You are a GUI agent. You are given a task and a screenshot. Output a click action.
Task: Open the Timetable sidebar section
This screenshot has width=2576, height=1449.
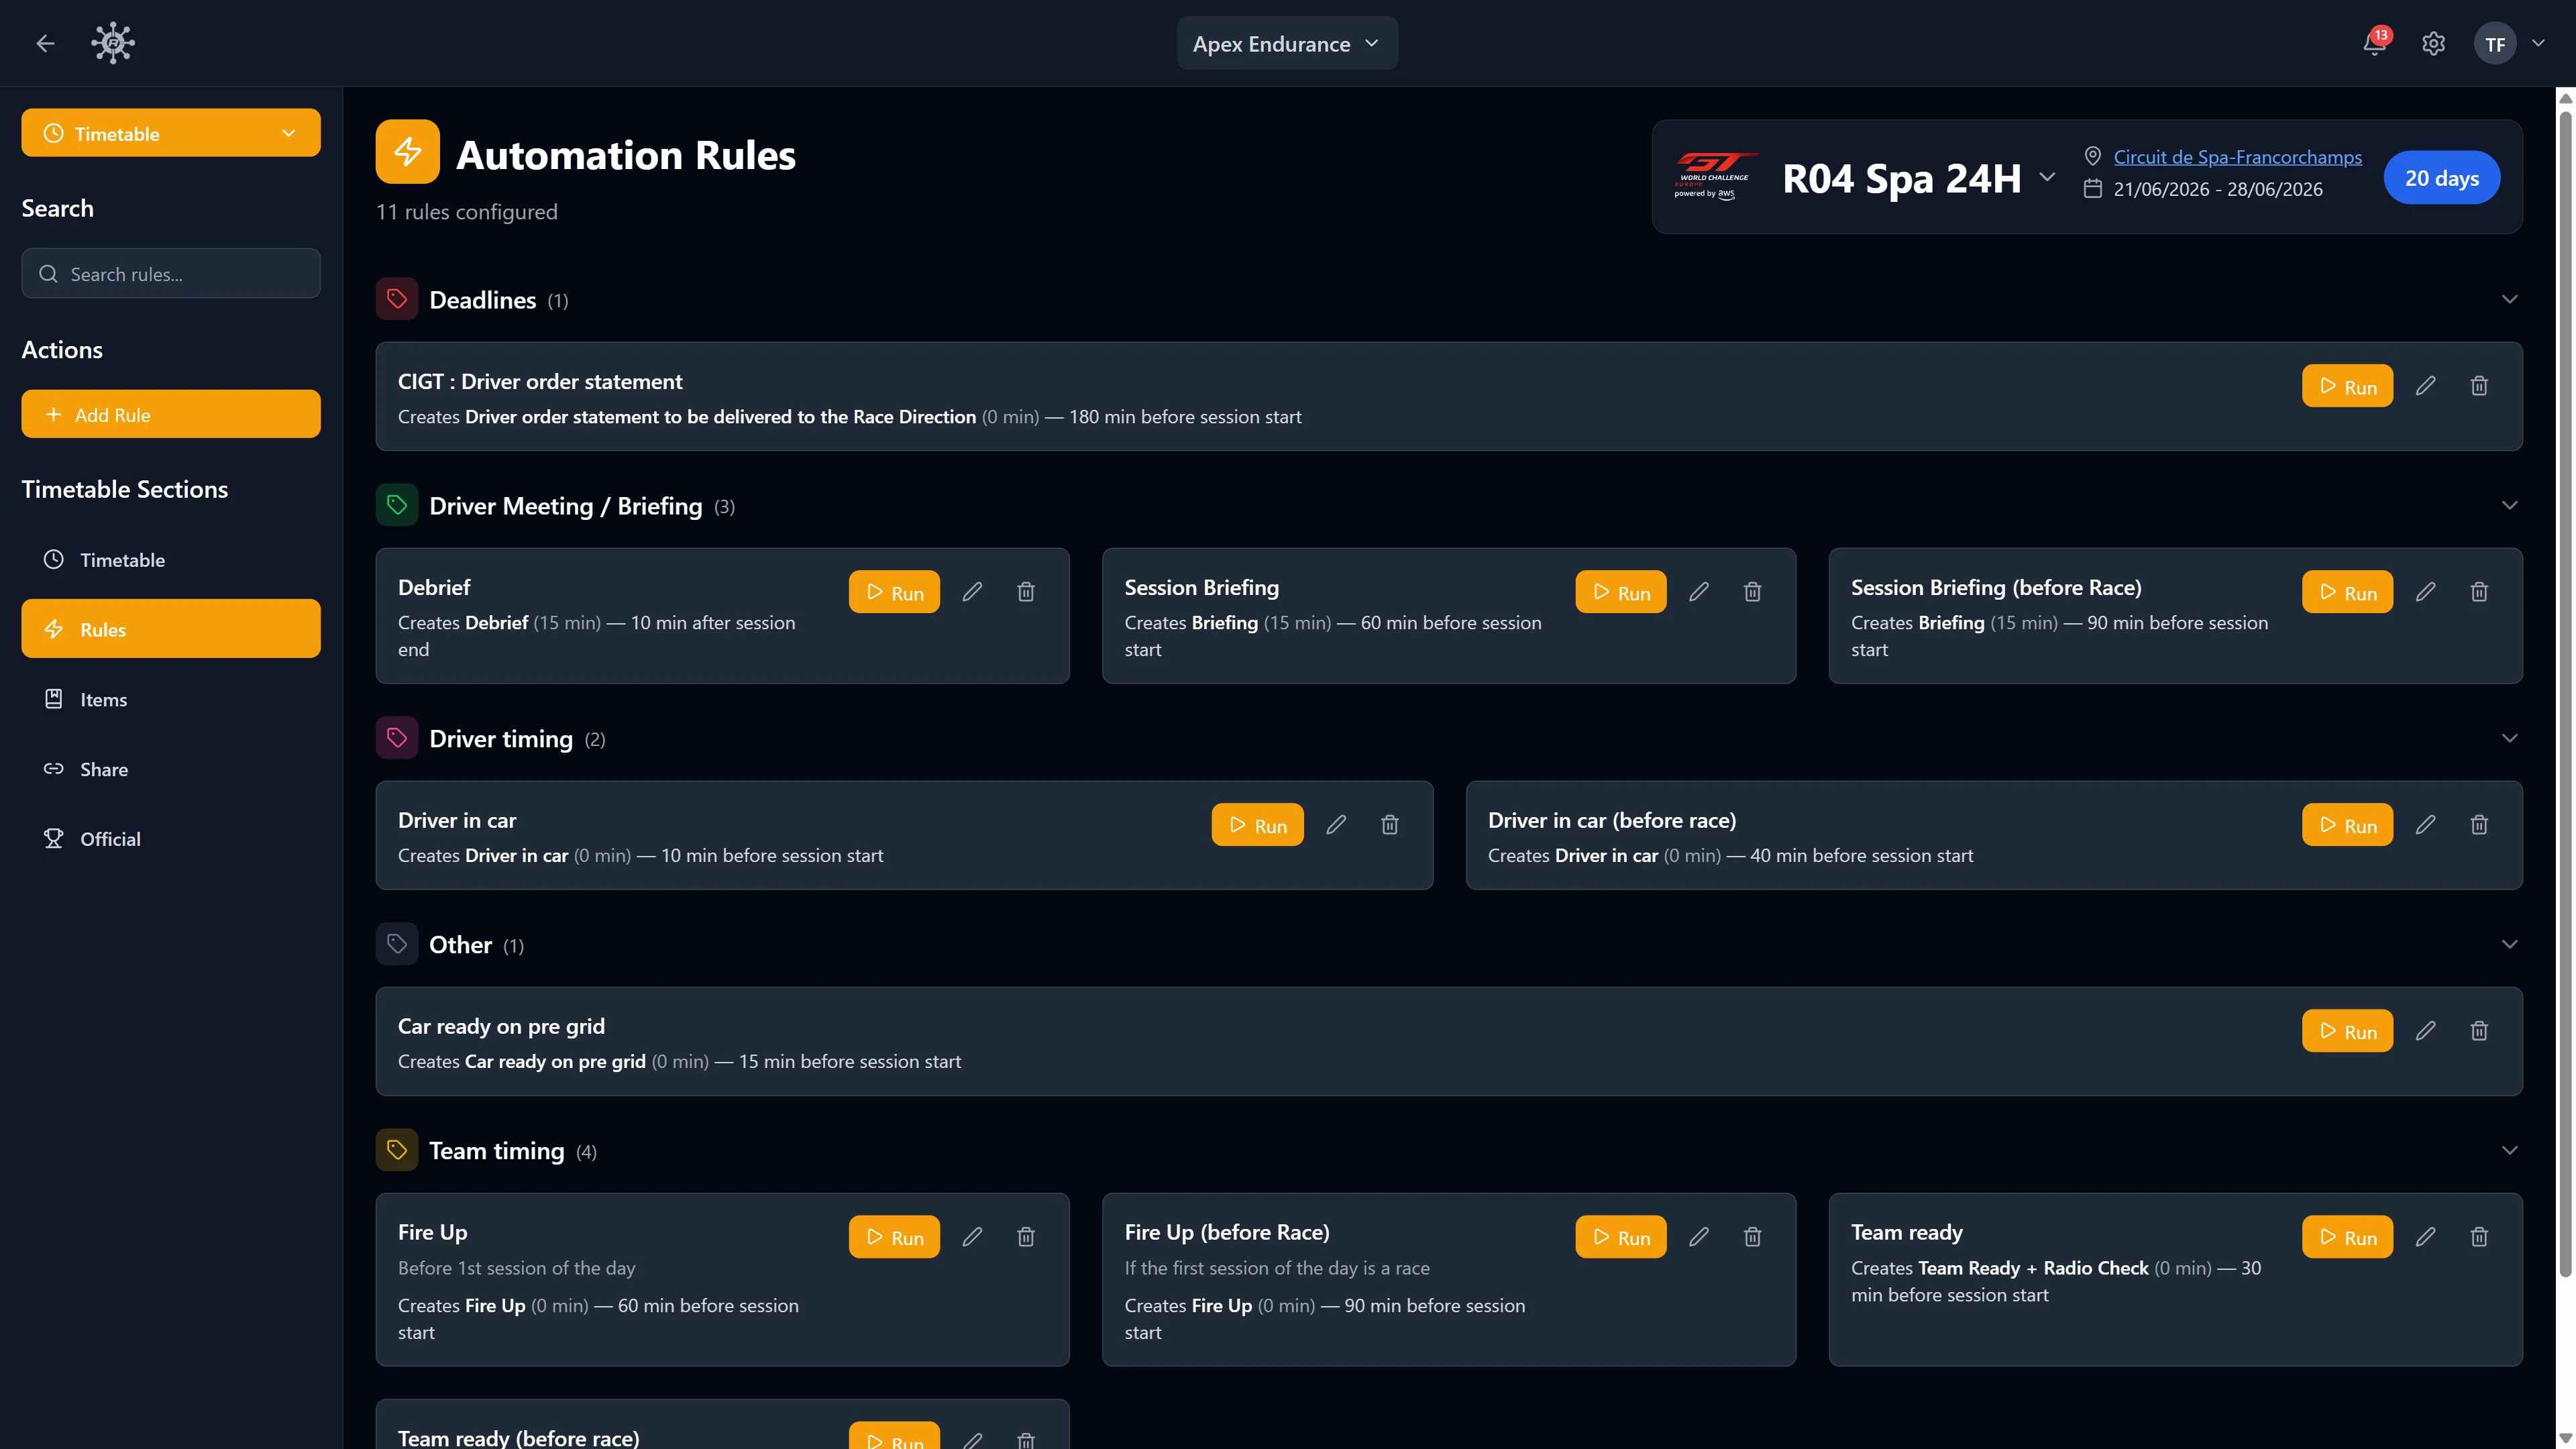pyautogui.click(x=171, y=559)
